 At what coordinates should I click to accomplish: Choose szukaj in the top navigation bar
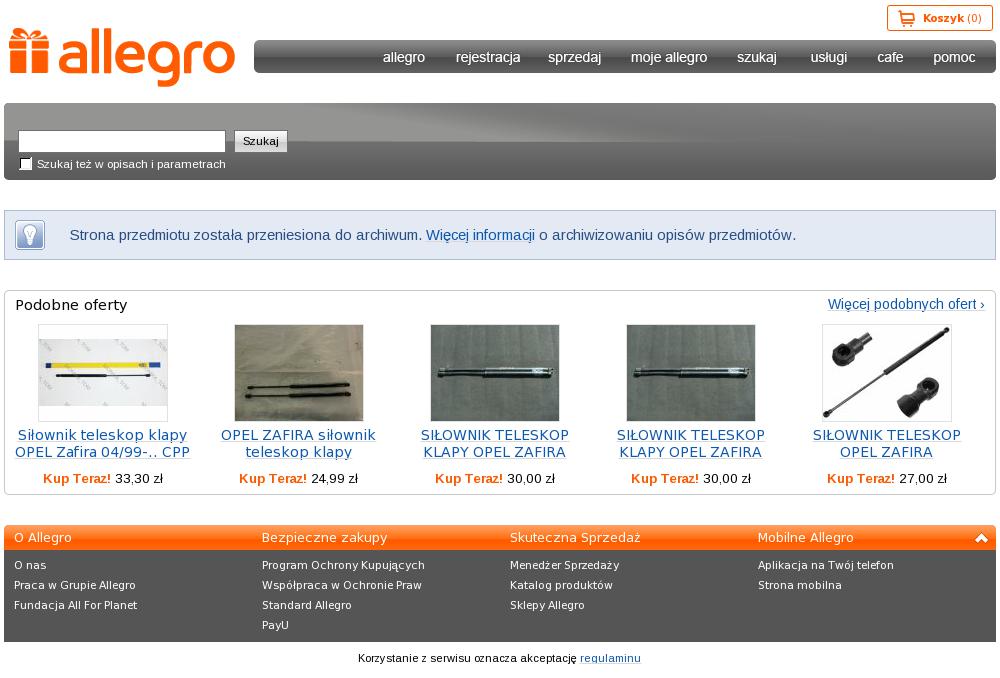coord(757,57)
